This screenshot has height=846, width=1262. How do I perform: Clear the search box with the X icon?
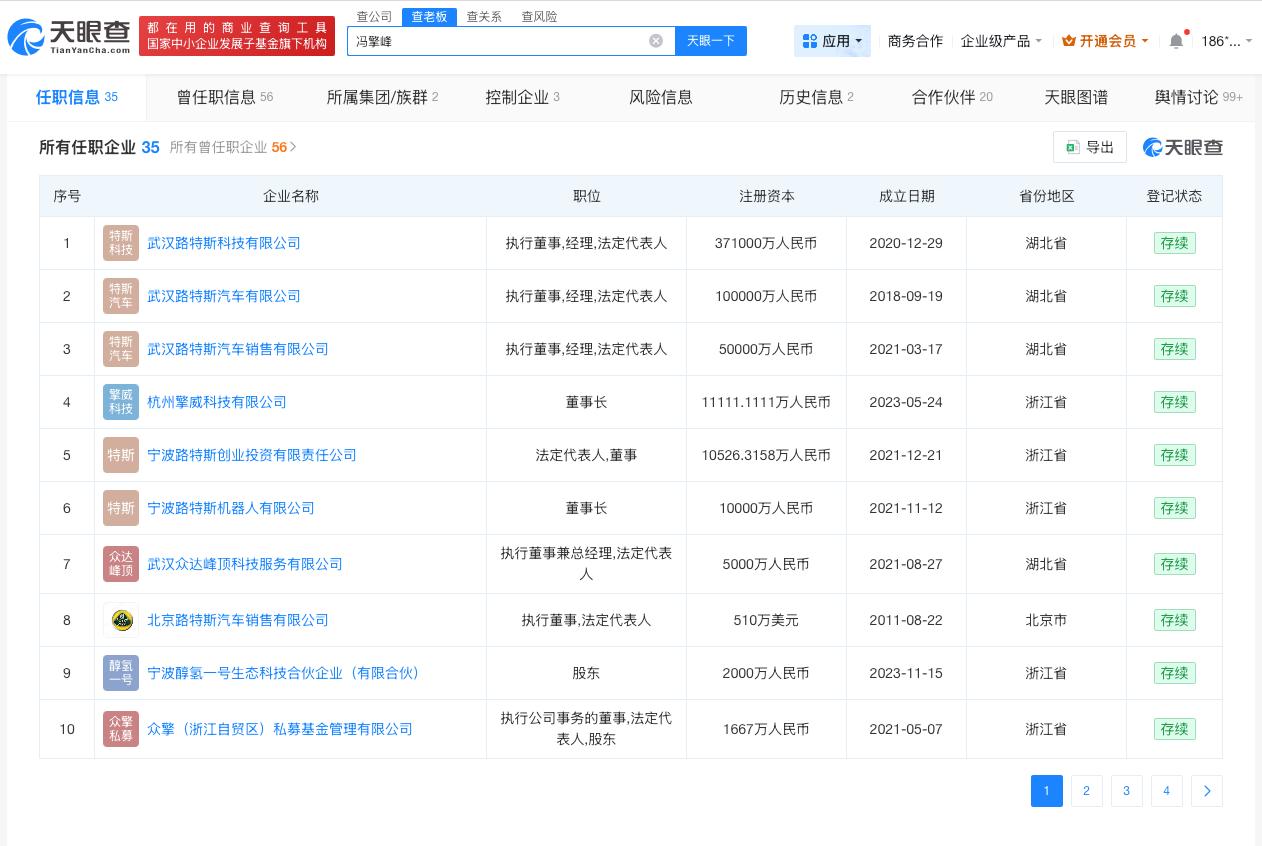coord(656,41)
